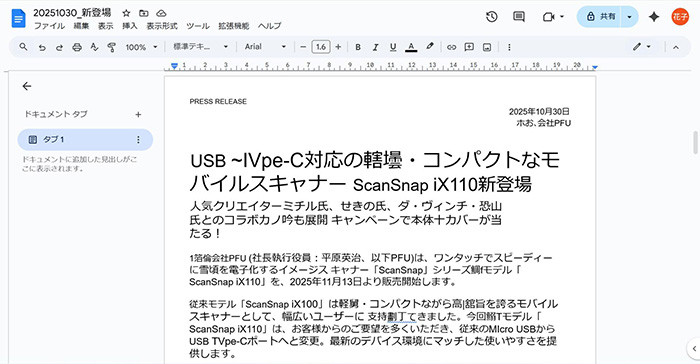Increase font size with plus button

[x=338, y=47]
